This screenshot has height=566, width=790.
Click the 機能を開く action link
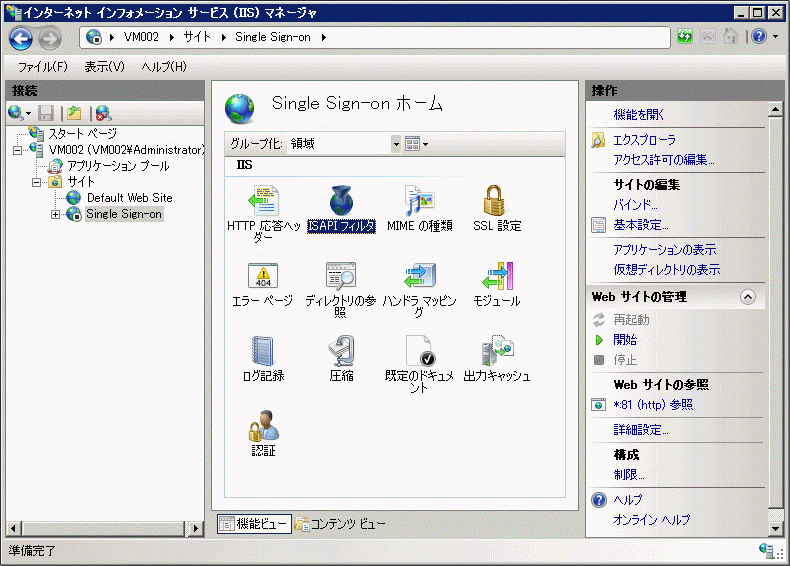click(x=638, y=115)
